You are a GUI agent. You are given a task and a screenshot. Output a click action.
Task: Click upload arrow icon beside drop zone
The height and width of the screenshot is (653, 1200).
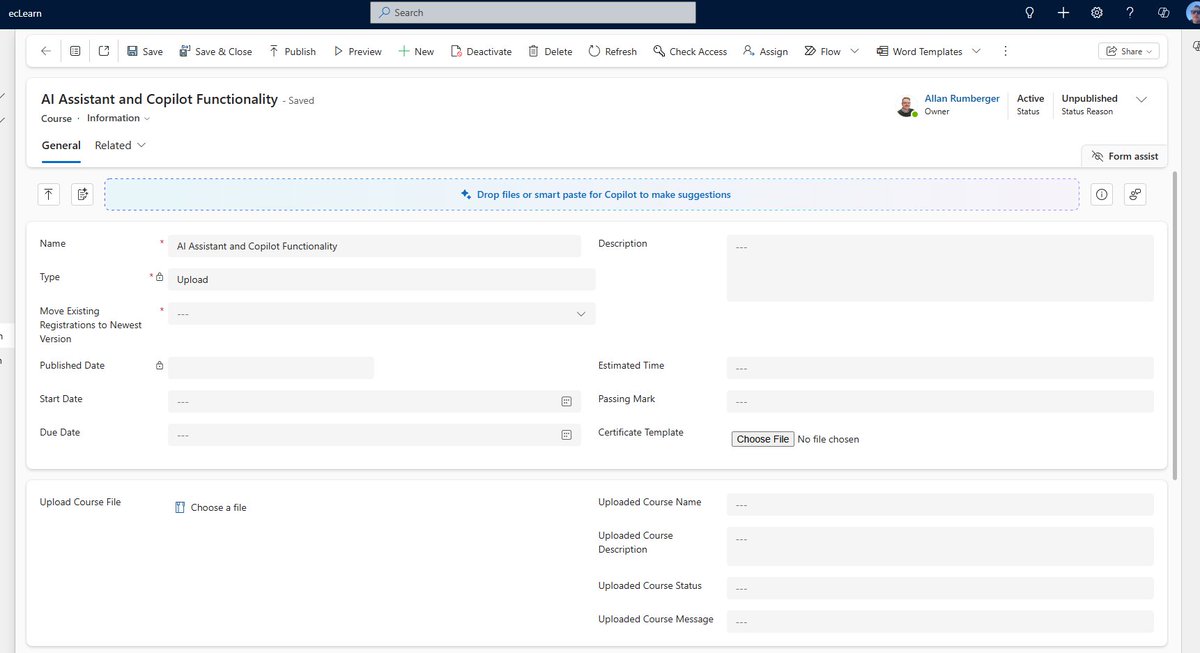pos(49,194)
